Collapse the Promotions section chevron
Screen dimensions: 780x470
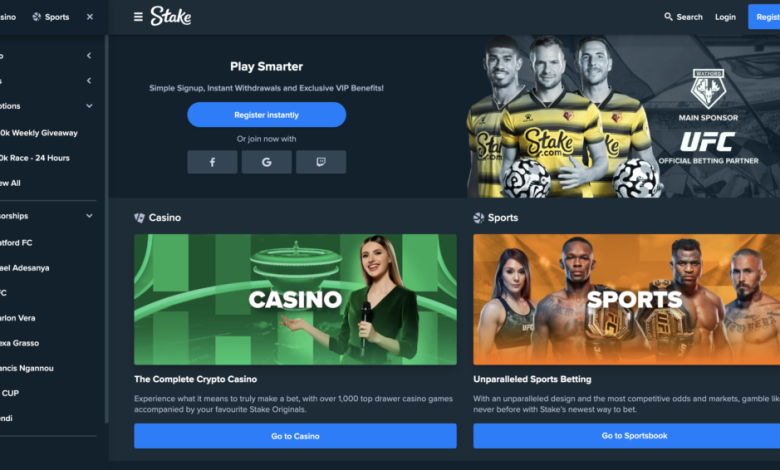click(89, 106)
